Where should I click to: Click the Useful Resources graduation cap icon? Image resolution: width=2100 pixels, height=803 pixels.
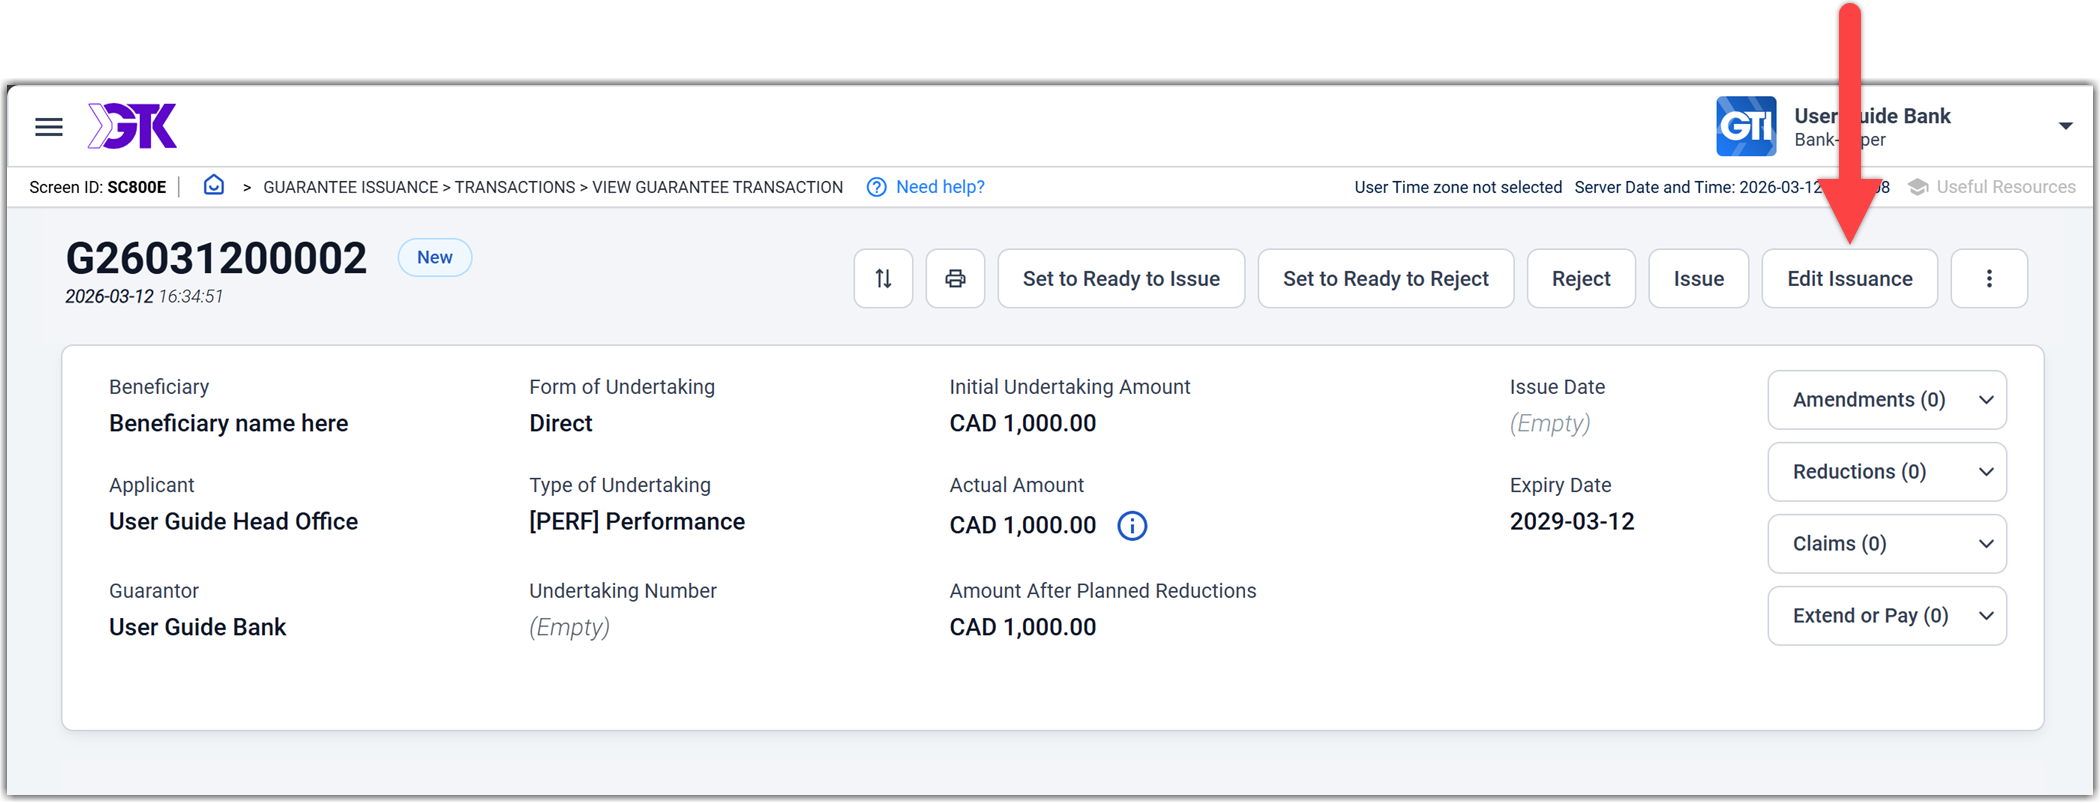click(1918, 187)
